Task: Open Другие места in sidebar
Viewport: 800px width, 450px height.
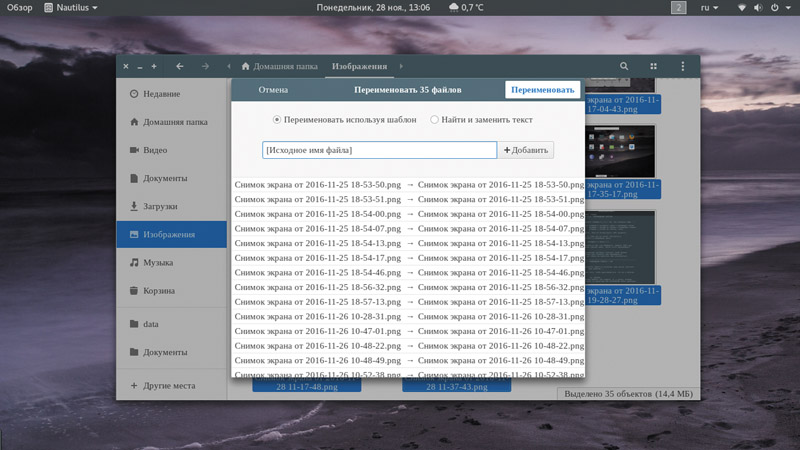Action: pyautogui.click(x=171, y=386)
